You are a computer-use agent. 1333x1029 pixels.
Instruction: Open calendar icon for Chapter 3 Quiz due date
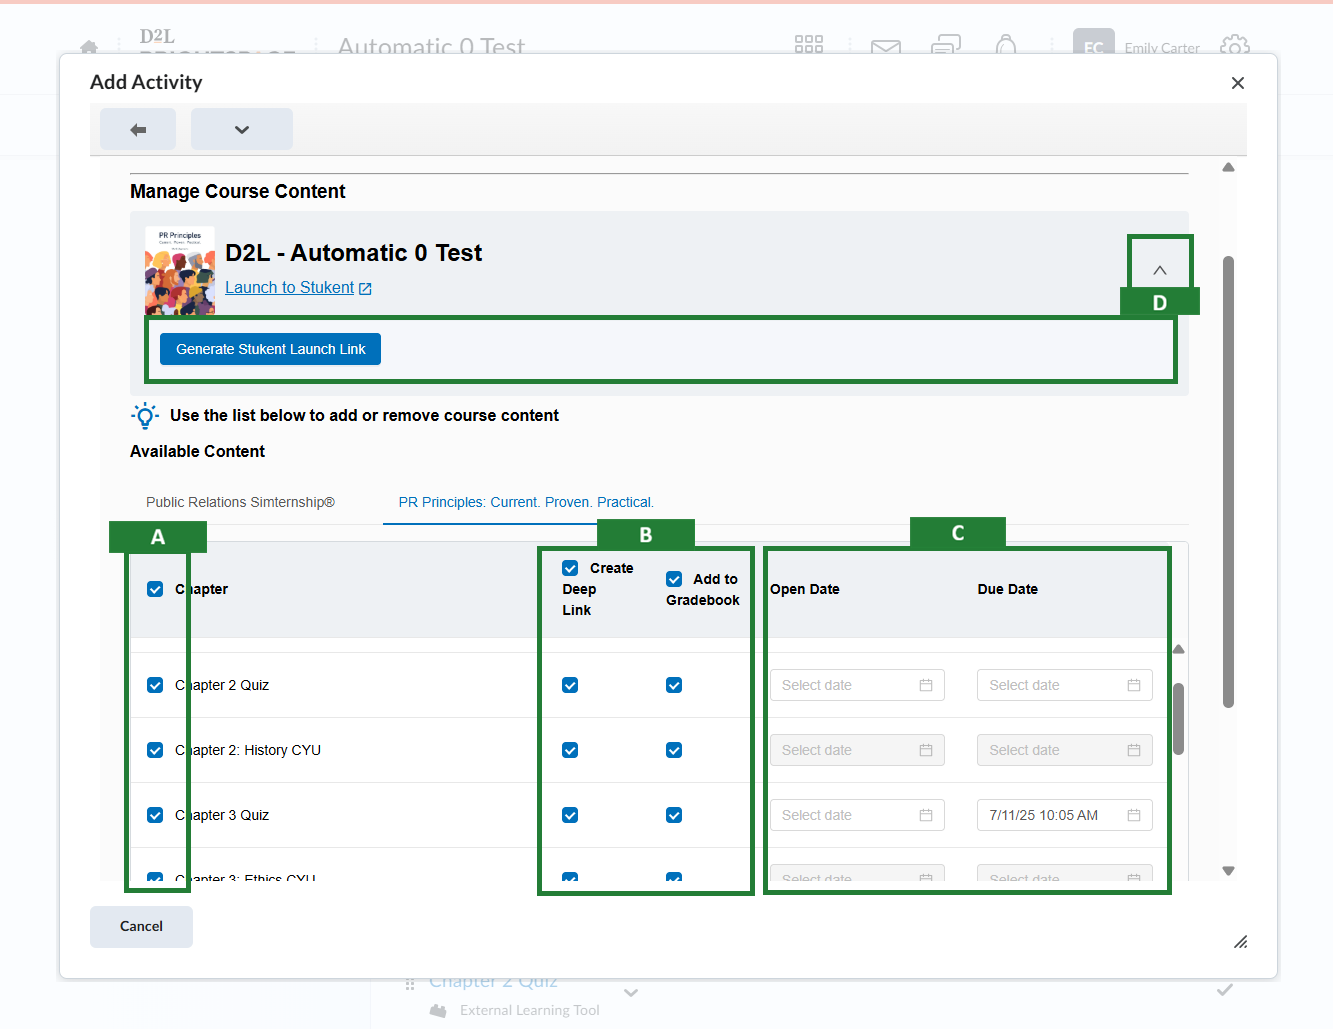click(1133, 815)
